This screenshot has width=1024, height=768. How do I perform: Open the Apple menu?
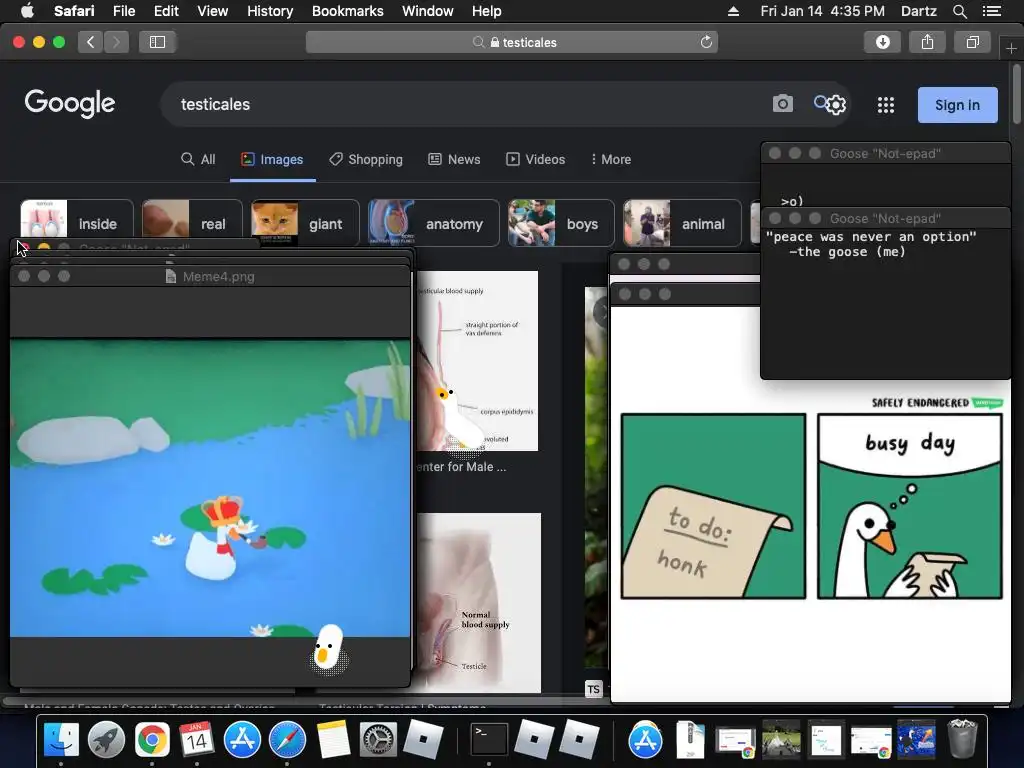(x=27, y=11)
